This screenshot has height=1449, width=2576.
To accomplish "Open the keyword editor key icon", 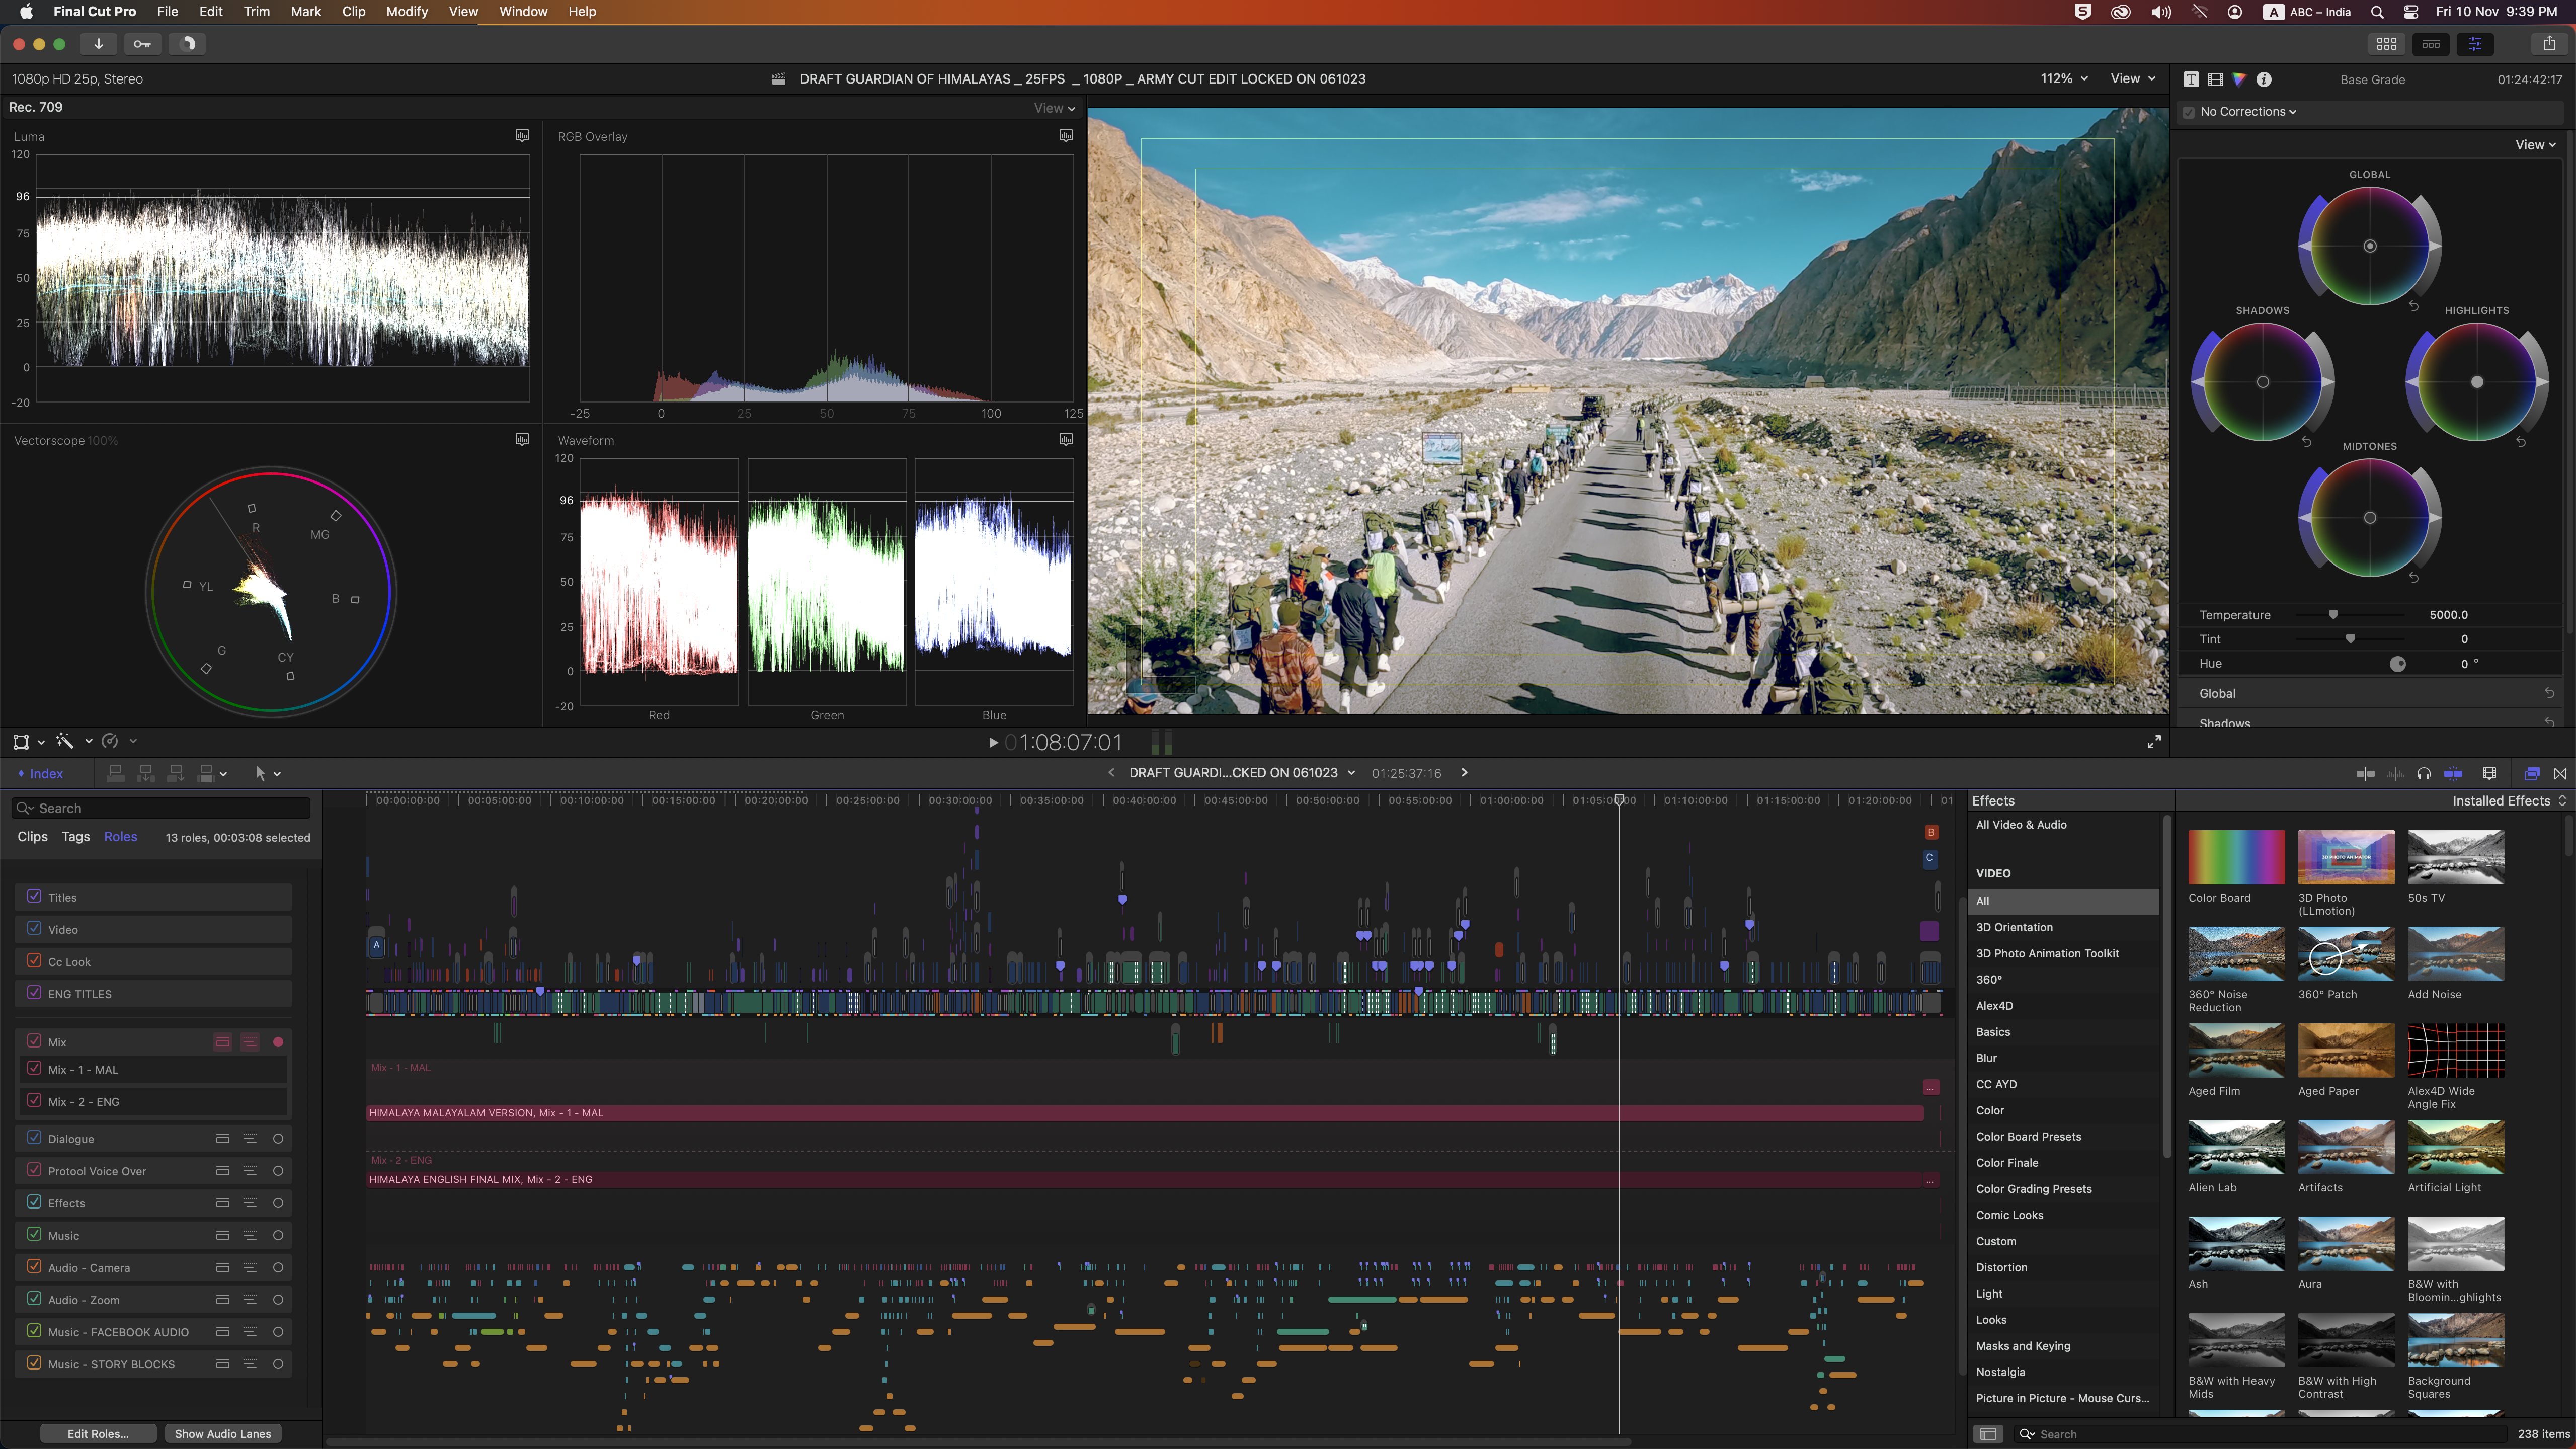I will coord(142,44).
